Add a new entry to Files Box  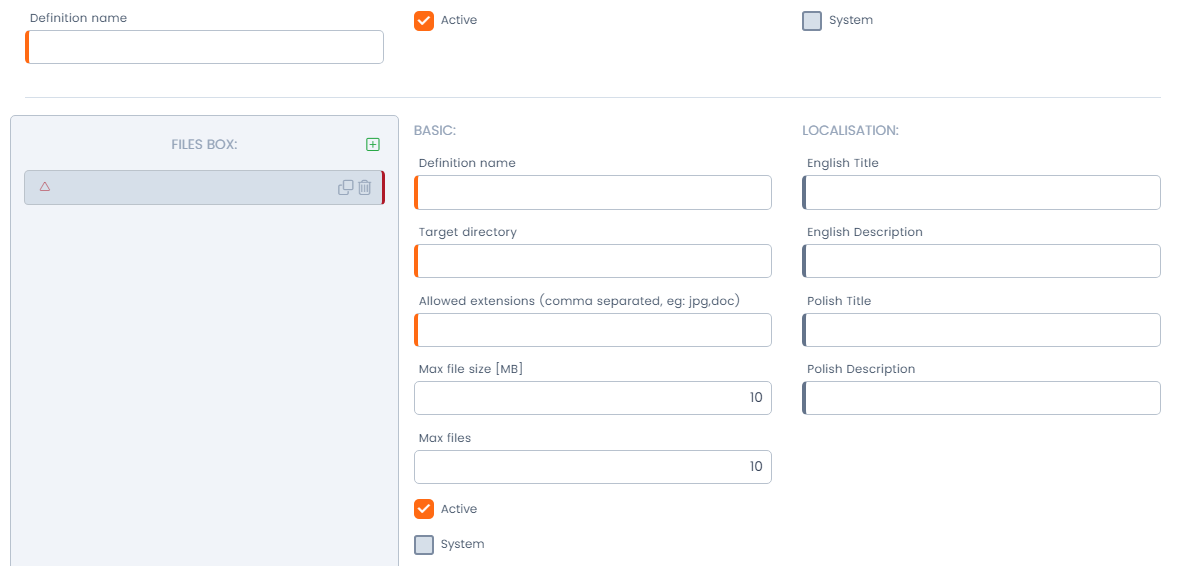click(373, 145)
